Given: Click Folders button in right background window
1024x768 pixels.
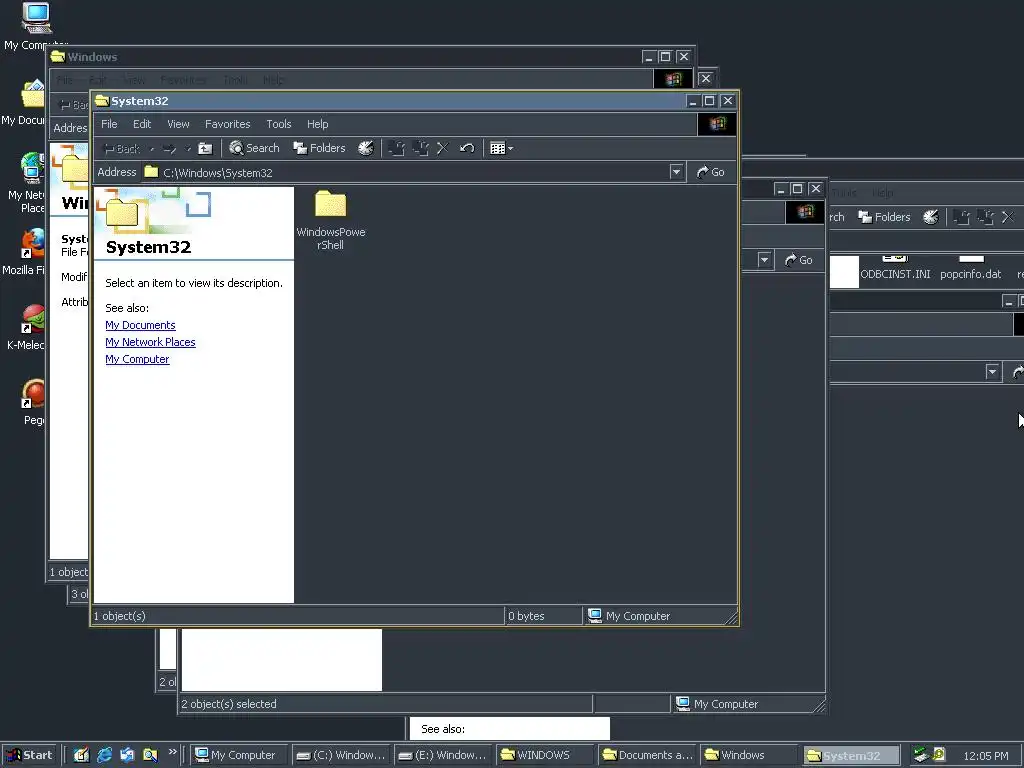Looking at the screenshot, I should pyautogui.click(x=884, y=217).
